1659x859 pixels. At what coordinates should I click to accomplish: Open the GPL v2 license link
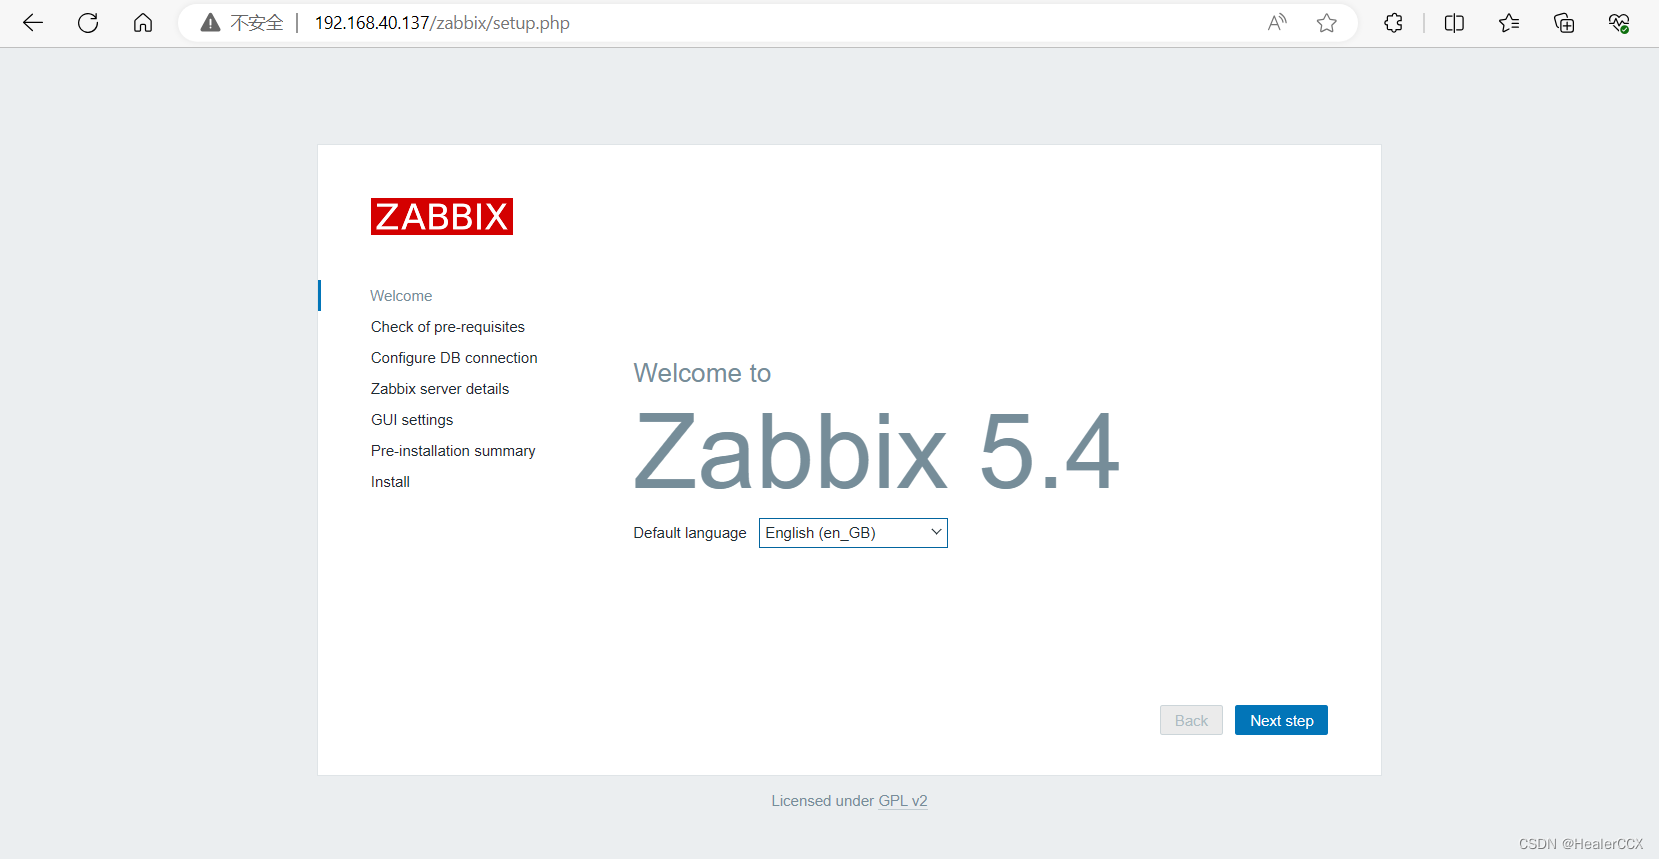point(903,801)
